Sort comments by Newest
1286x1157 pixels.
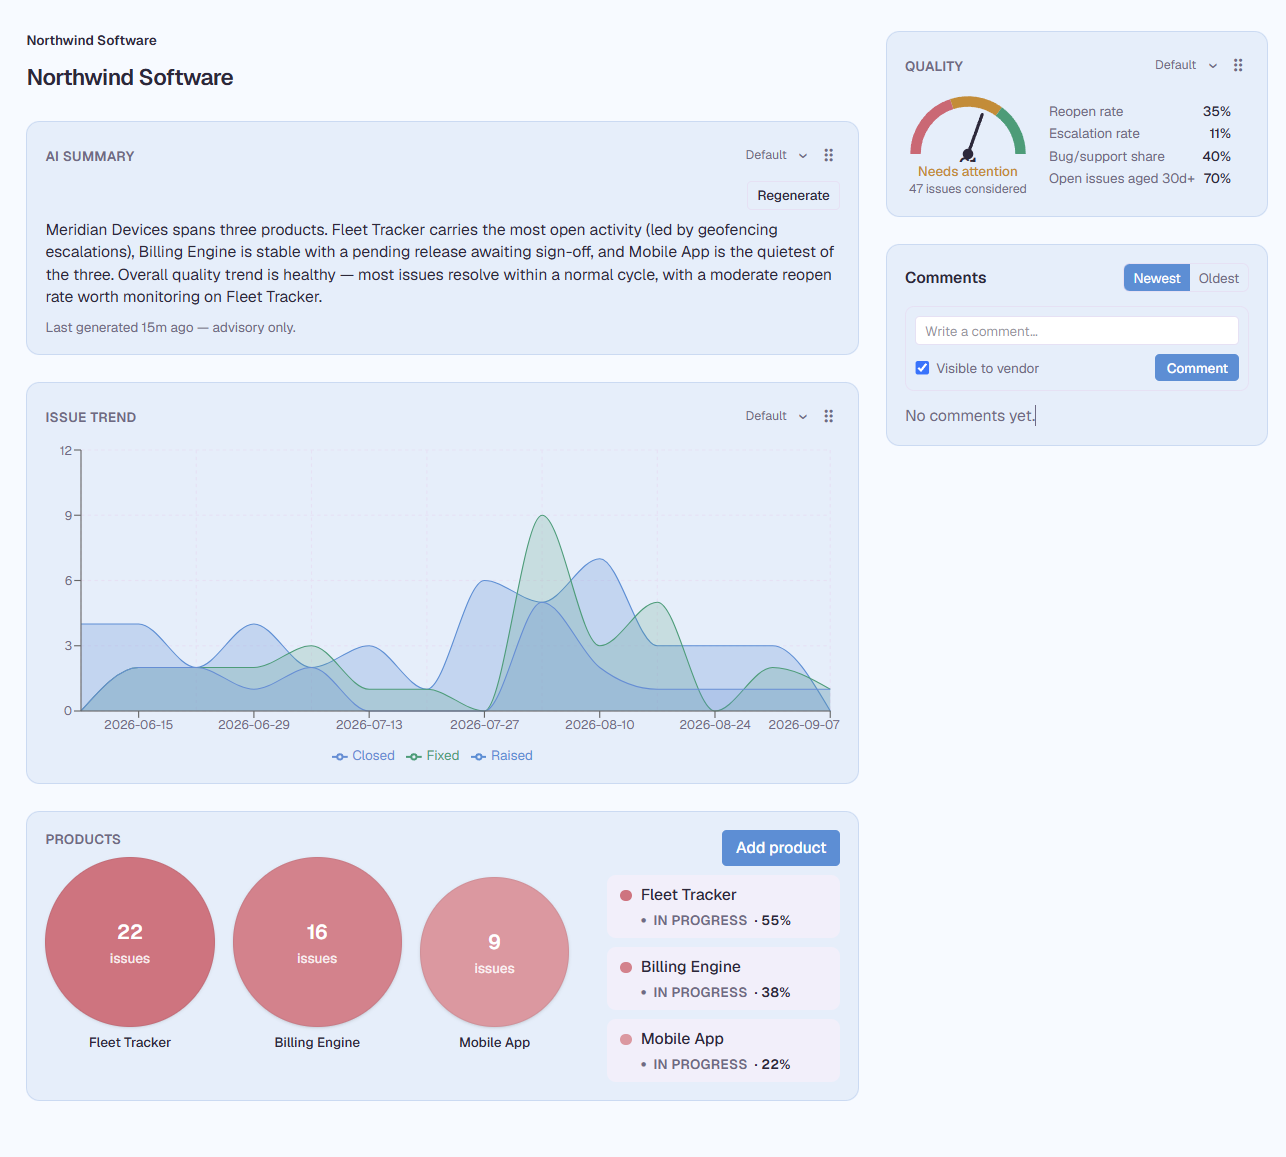(x=1157, y=278)
